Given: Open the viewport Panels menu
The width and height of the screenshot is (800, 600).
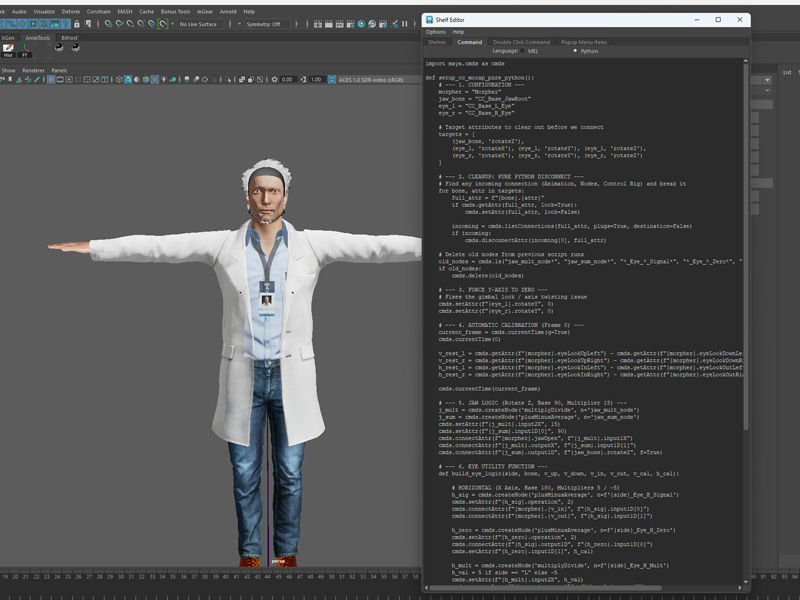Looking at the screenshot, I should (x=59, y=70).
